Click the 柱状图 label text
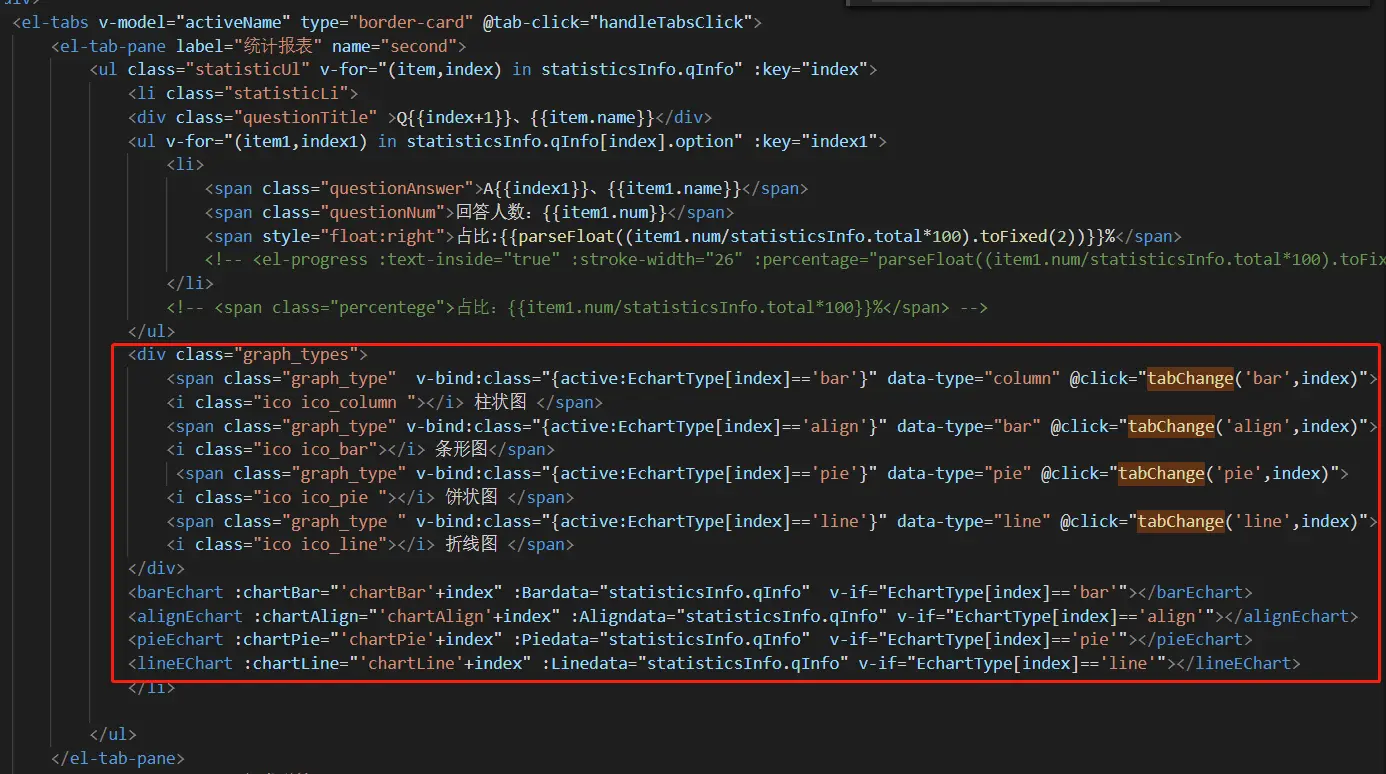This screenshot has width=1386, height=774. [x=500, y=402]
